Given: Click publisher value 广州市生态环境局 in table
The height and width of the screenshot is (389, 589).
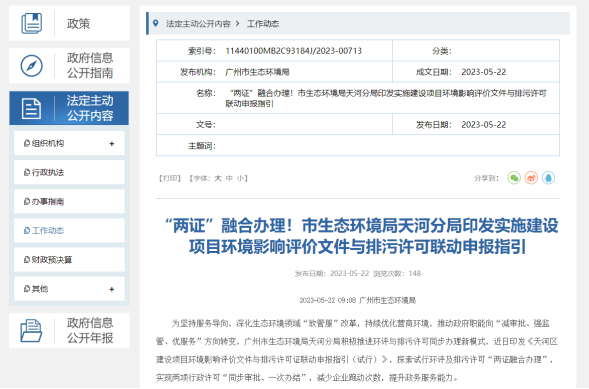Looking at the screenshot, I should click(x=257, y=72).
